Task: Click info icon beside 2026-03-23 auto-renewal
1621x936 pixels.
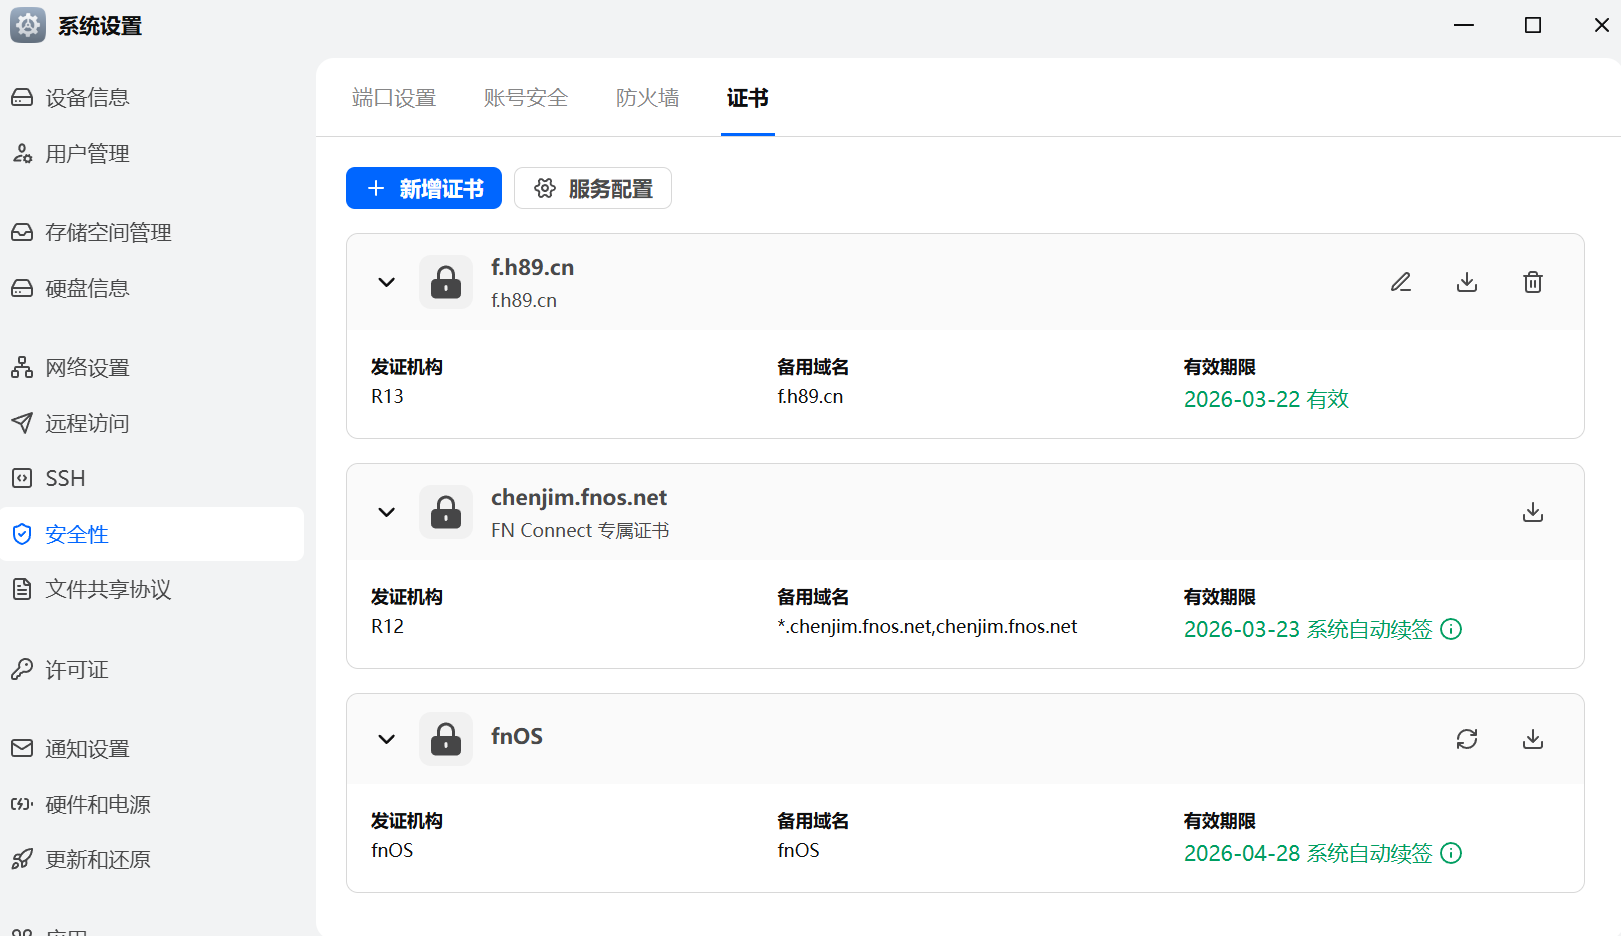Action: click(1451, 629)
